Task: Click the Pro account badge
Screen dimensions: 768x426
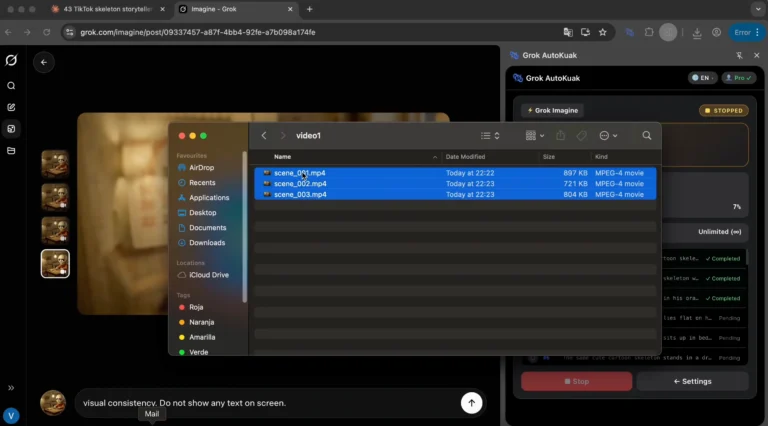Action: point(739,78)
